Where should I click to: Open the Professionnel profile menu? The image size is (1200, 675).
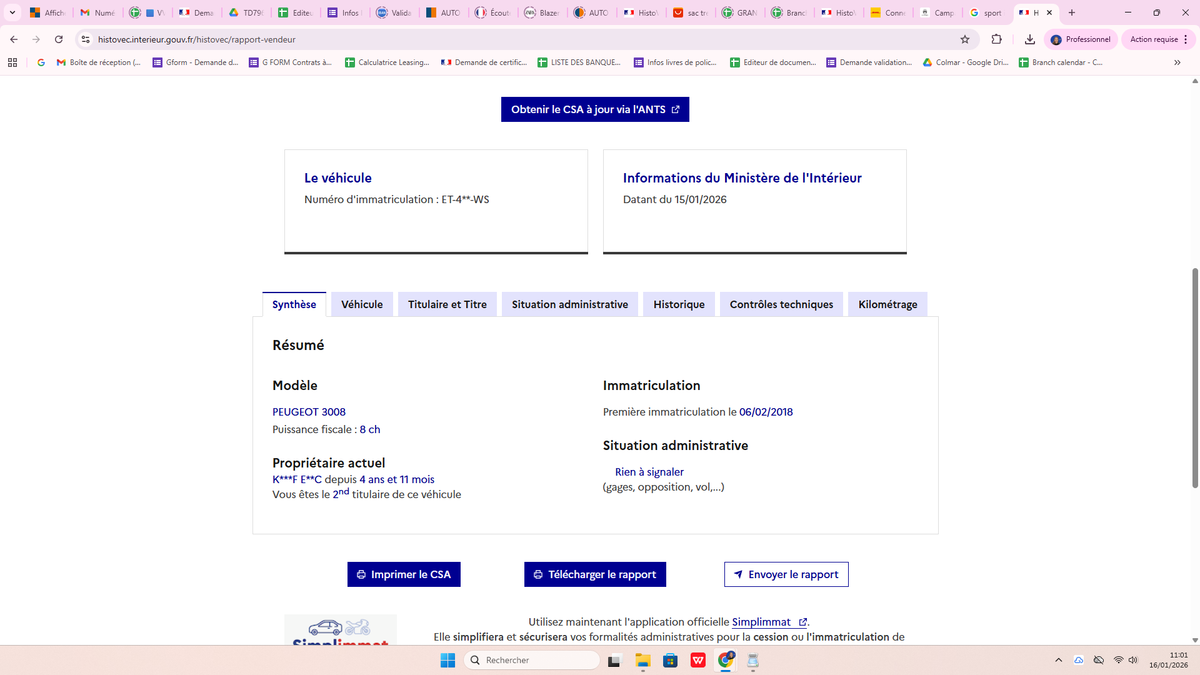coord(1081,39)
